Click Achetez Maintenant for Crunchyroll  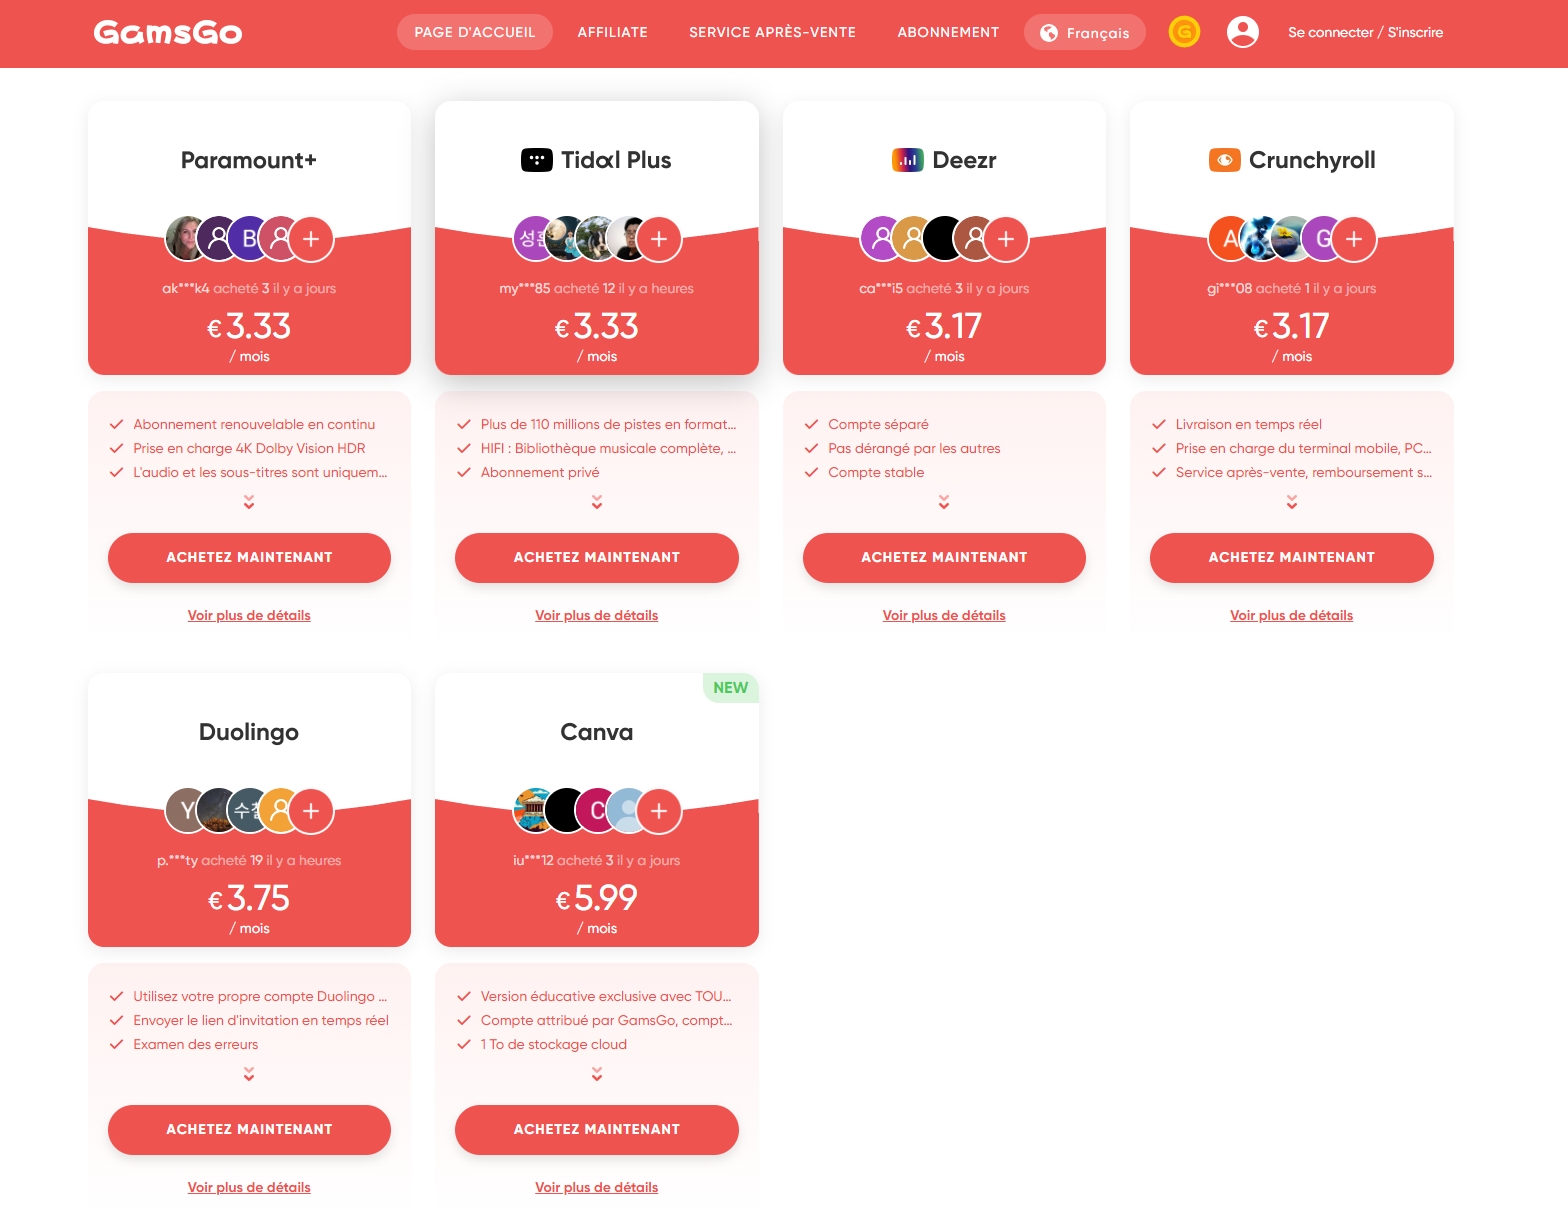(x=1291, y=557)
